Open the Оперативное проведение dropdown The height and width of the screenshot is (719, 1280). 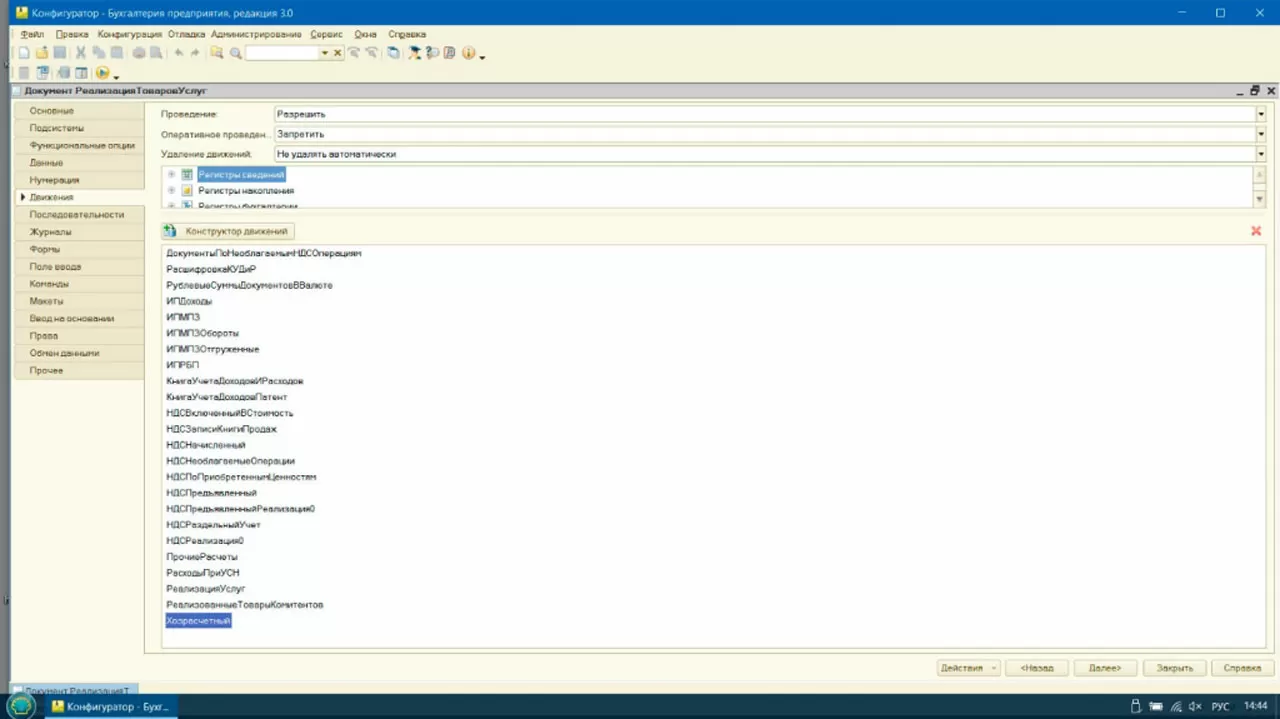[x=1260, y=134]
